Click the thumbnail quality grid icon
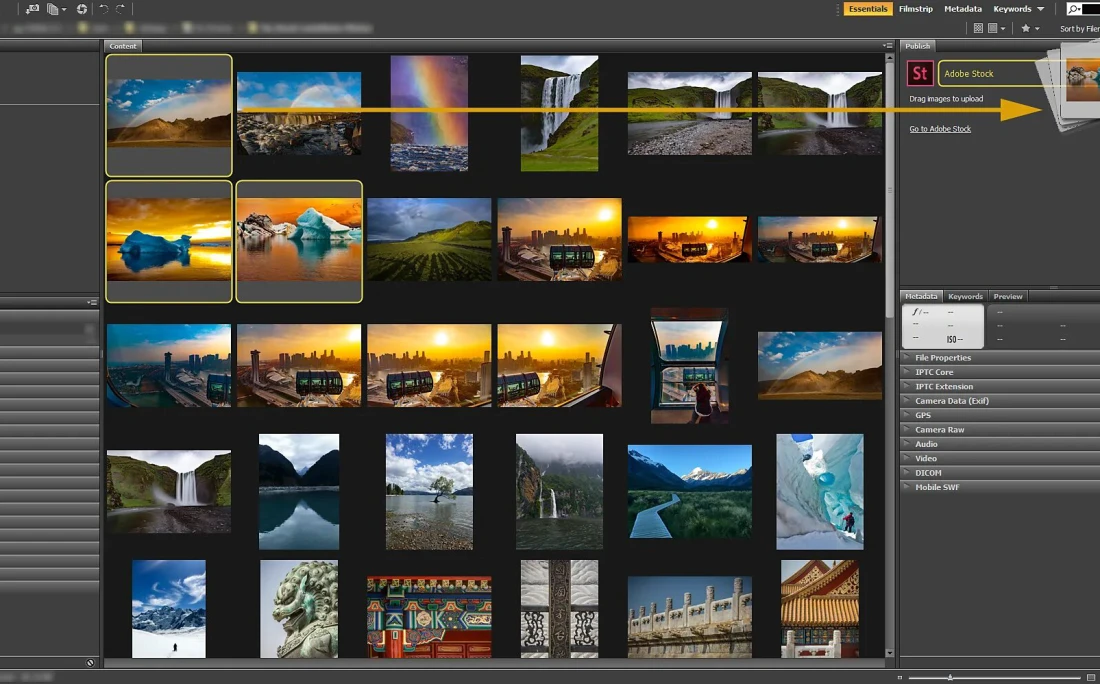The height and width of the screenshot is (684, 1100). (978, 29)
